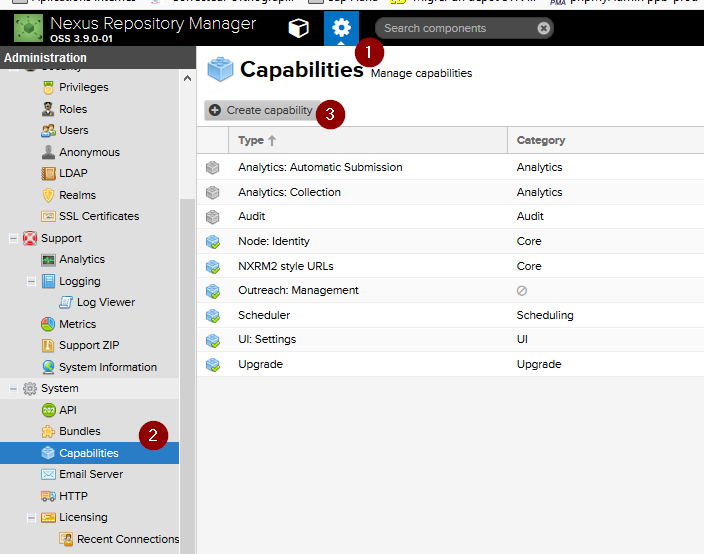Viewport: 704px width, 554px height.
Task: Click the Nexus Repository Manager logo
Action: point(29,28)
